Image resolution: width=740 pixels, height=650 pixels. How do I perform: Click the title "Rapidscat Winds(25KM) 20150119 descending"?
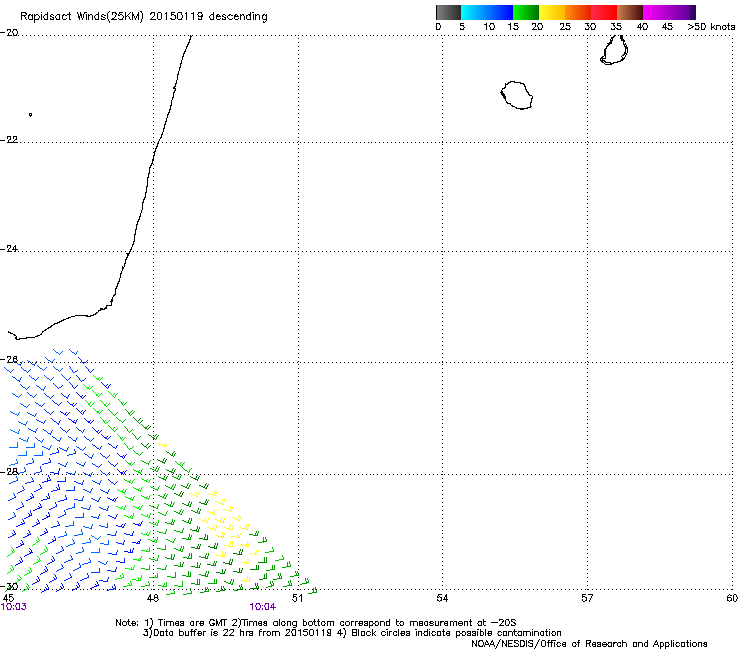pyautogui.click(x=143, y=17)
